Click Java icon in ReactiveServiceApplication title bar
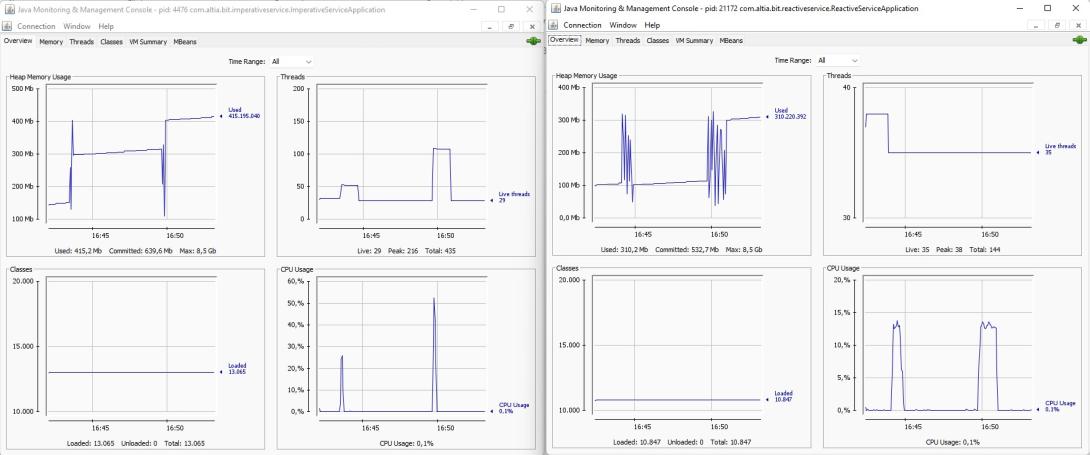Viewport: 1090px width, 455px height. 555,8
